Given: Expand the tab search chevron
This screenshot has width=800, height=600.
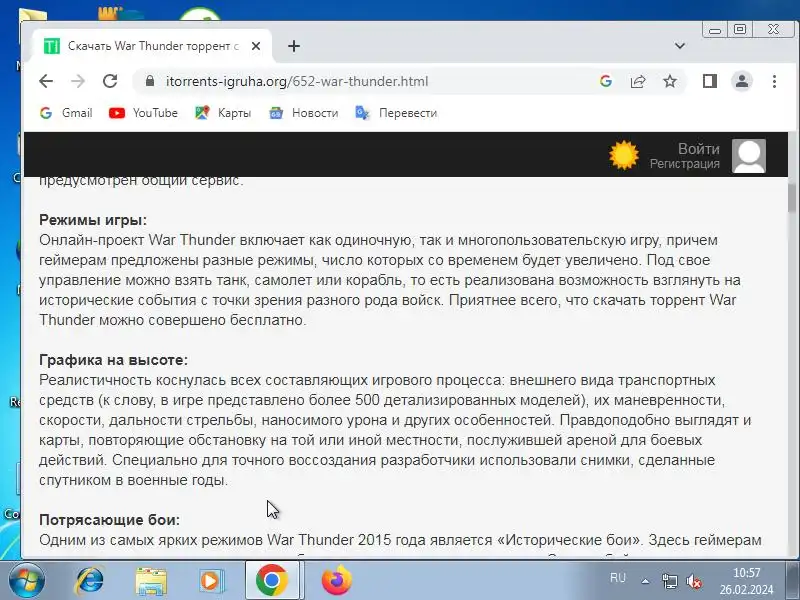Looking at the screenshot, I should click(680, 46).
